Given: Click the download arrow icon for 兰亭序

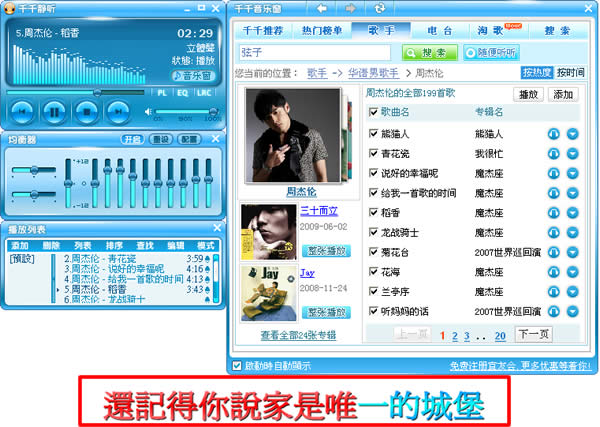Looking at the screenshot, I should (x=572, y=292).
